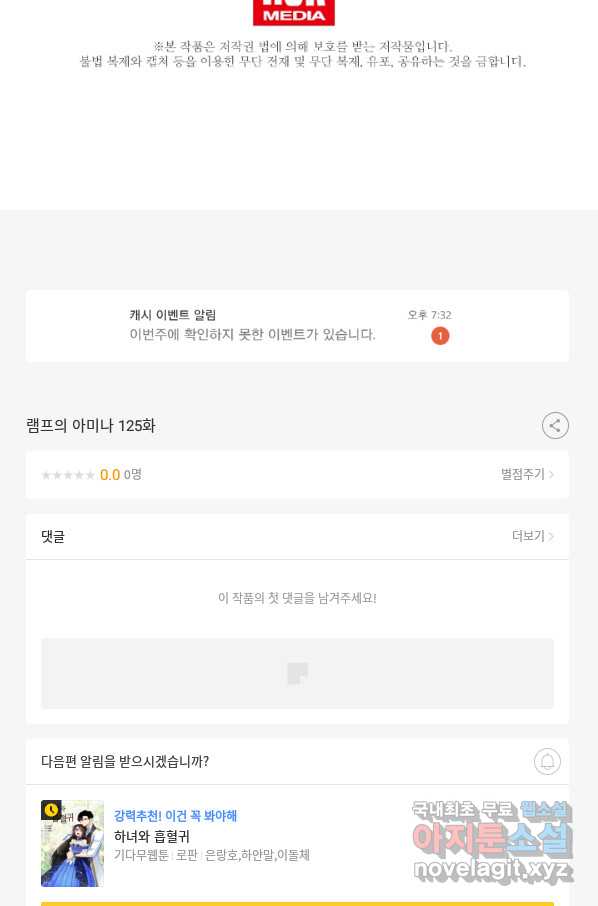
Task: Select the five-star rating stars
Action: click(x=68, y=475)
